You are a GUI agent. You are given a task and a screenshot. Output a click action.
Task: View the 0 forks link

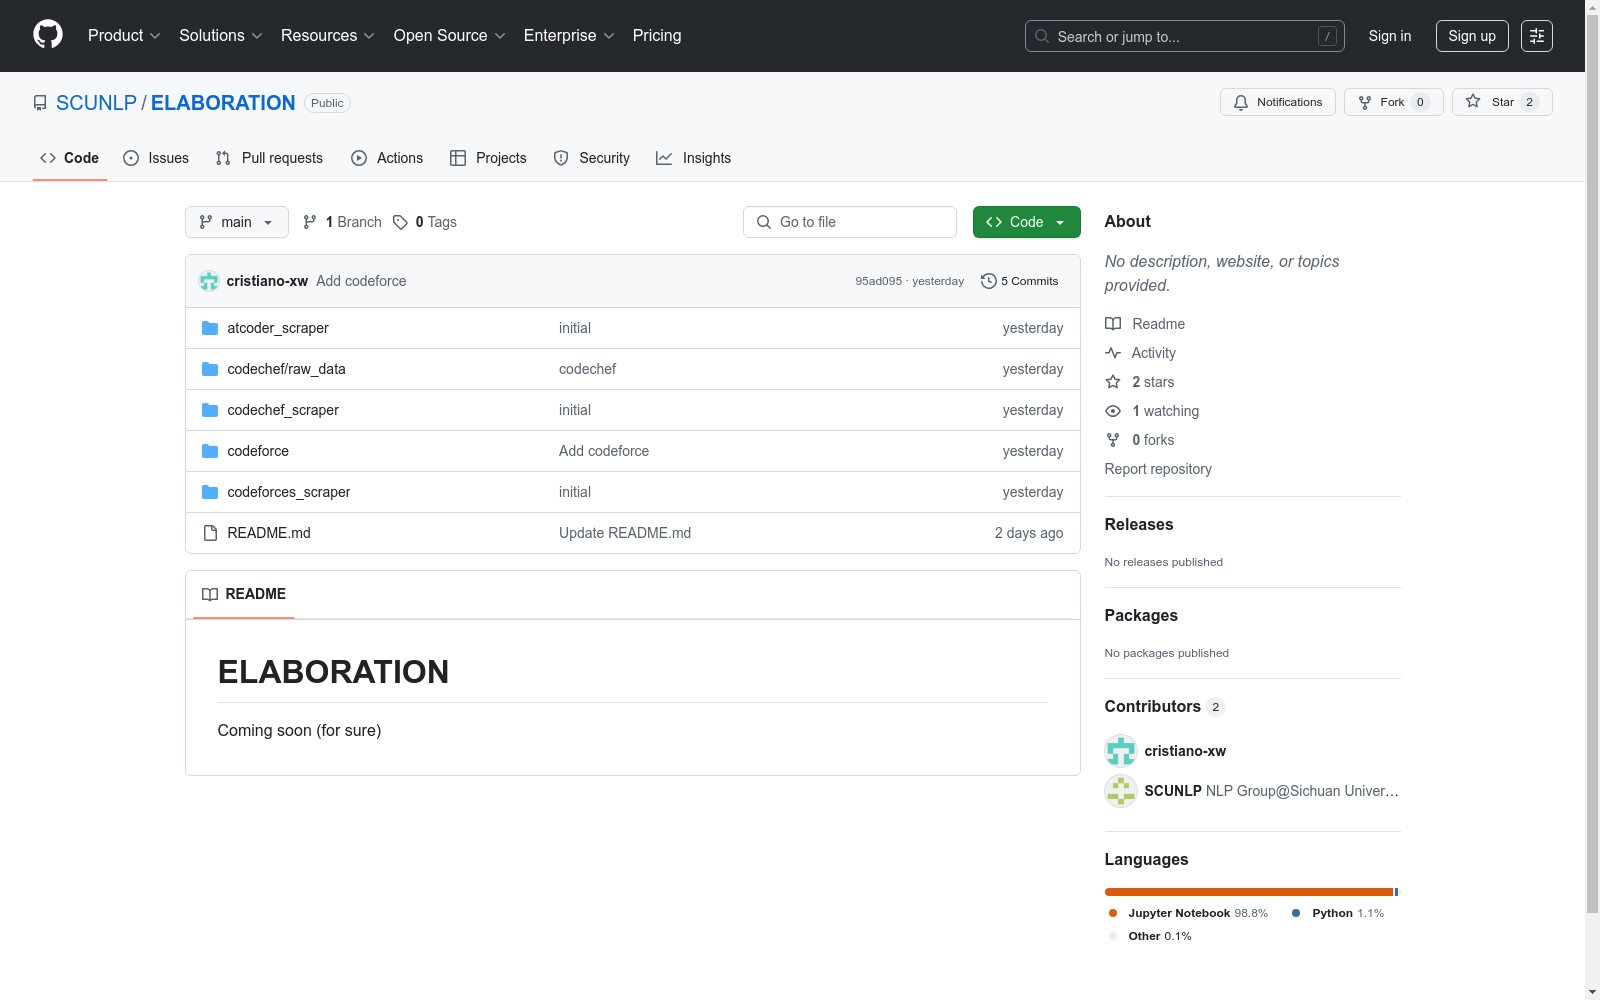tap(1140, 440)
